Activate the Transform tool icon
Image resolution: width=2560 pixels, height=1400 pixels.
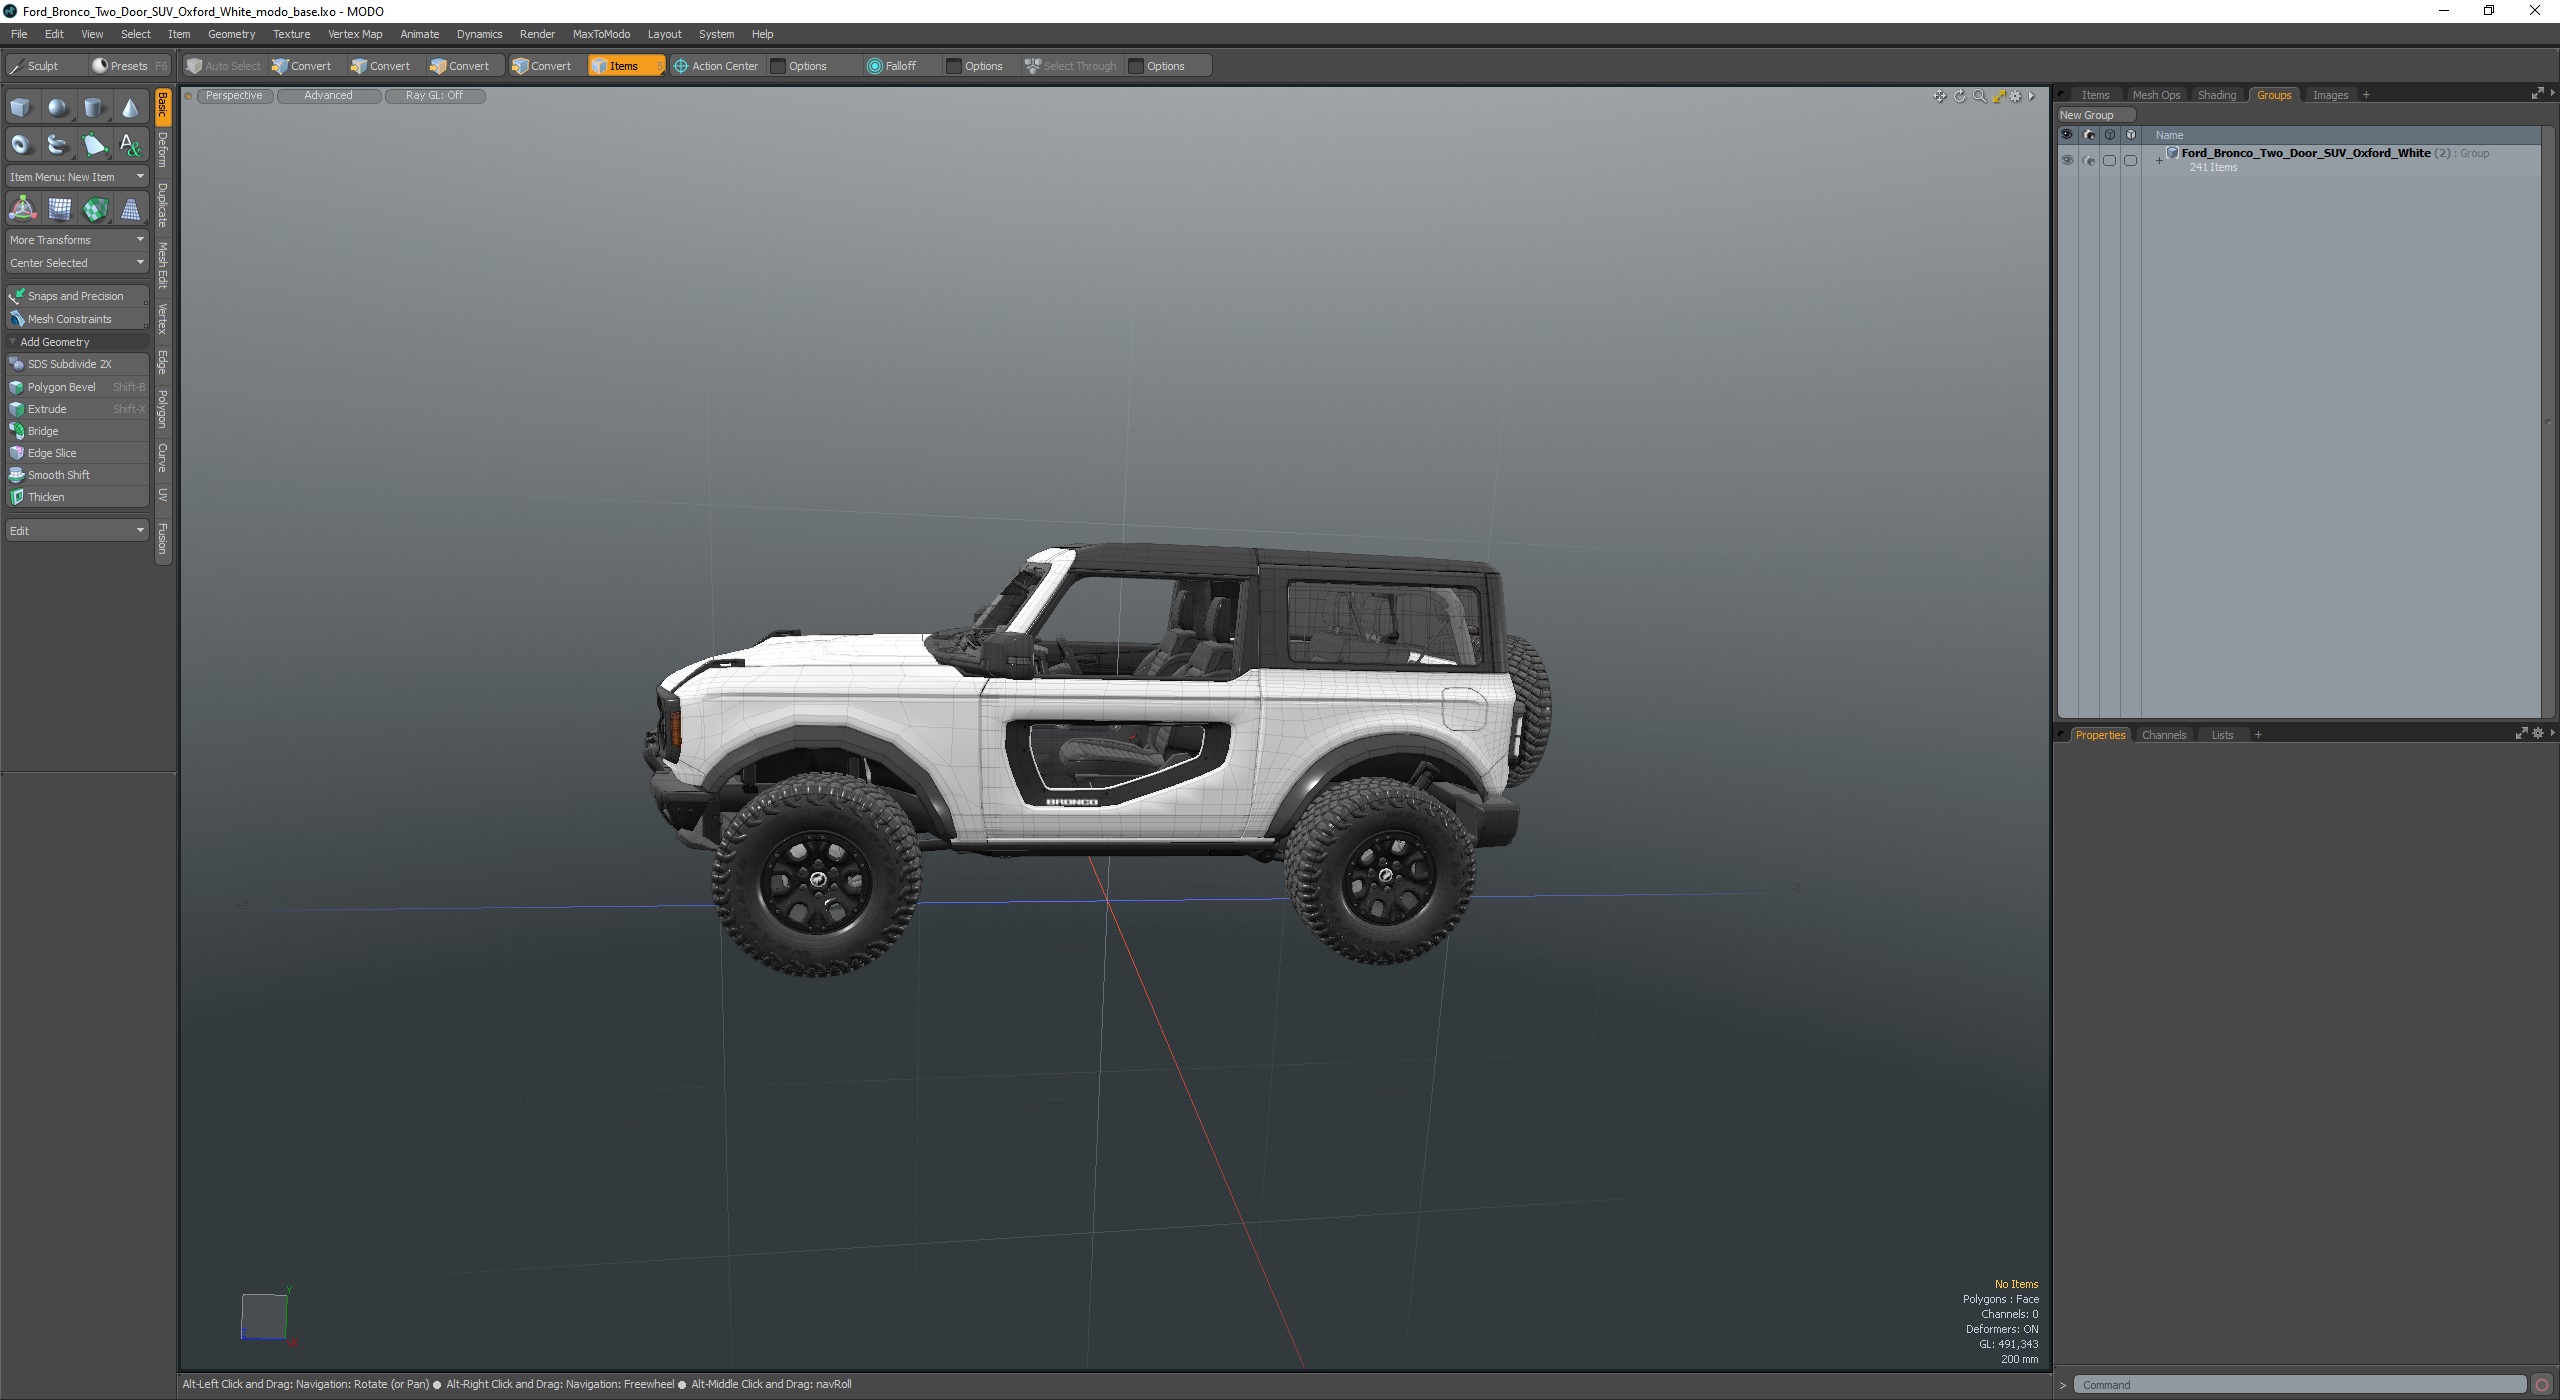point(22,209)
